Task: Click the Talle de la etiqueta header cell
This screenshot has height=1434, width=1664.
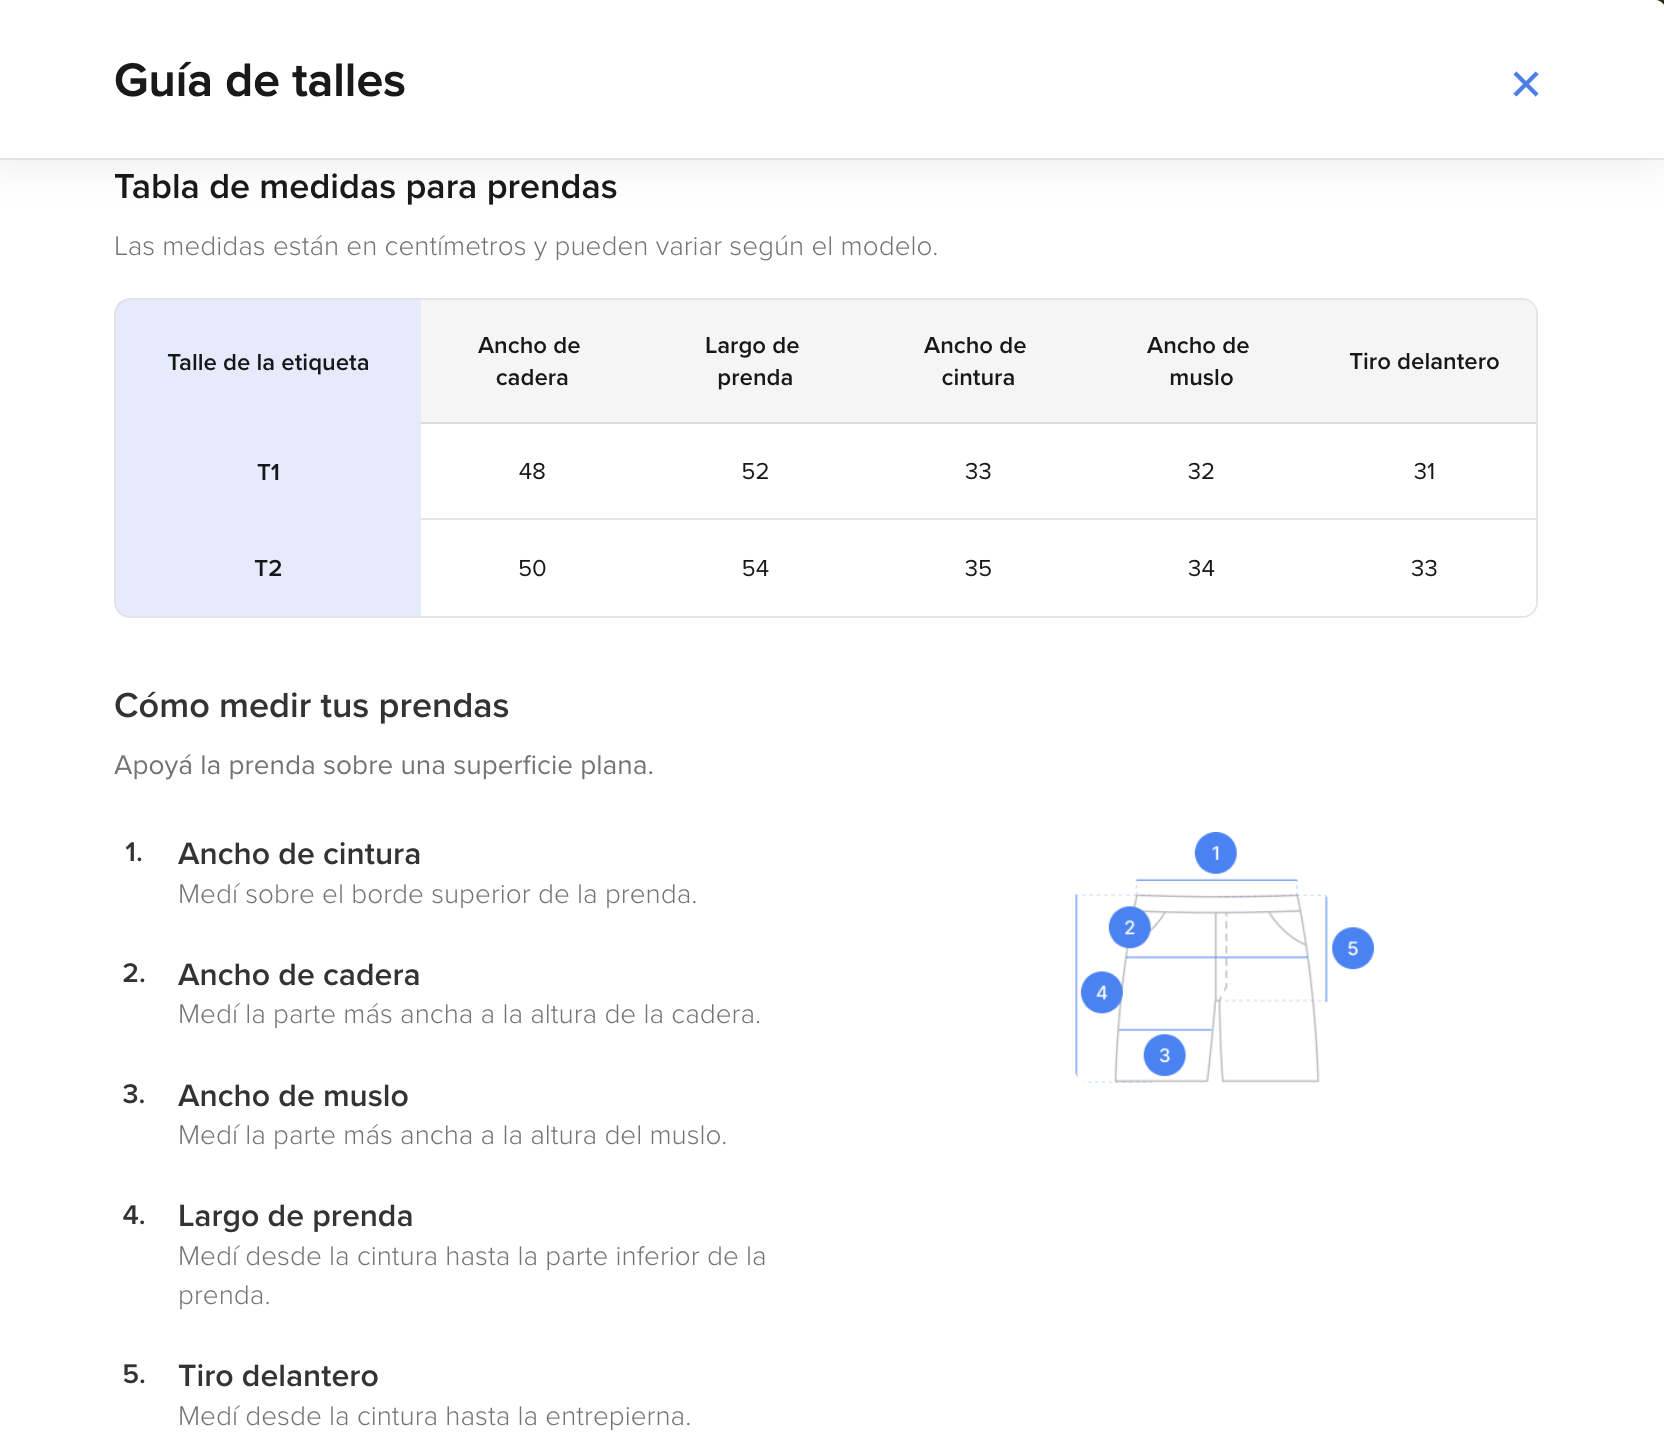Action: tap(268, 362)
